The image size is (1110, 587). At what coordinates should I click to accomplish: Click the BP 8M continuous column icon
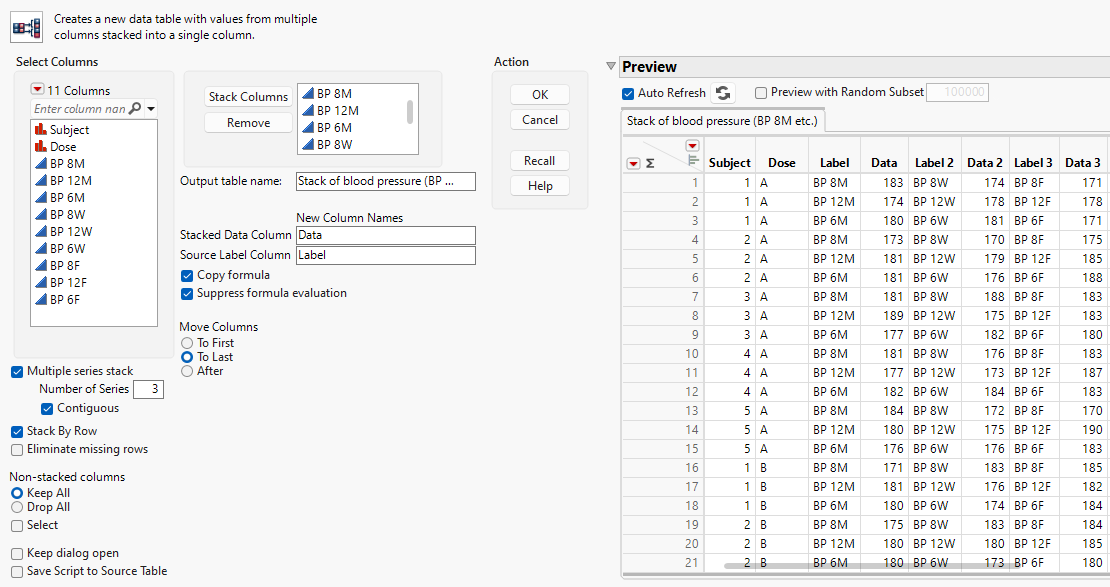coord(41,163)
